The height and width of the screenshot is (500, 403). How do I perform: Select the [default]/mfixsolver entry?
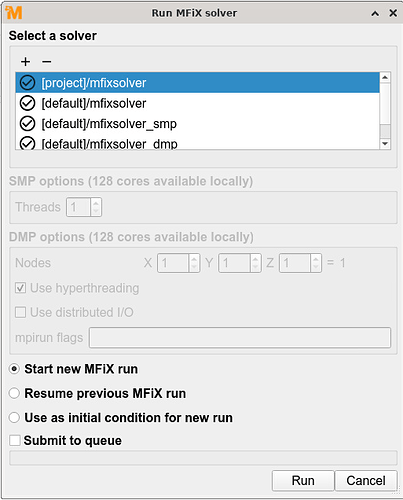(197, 103)
